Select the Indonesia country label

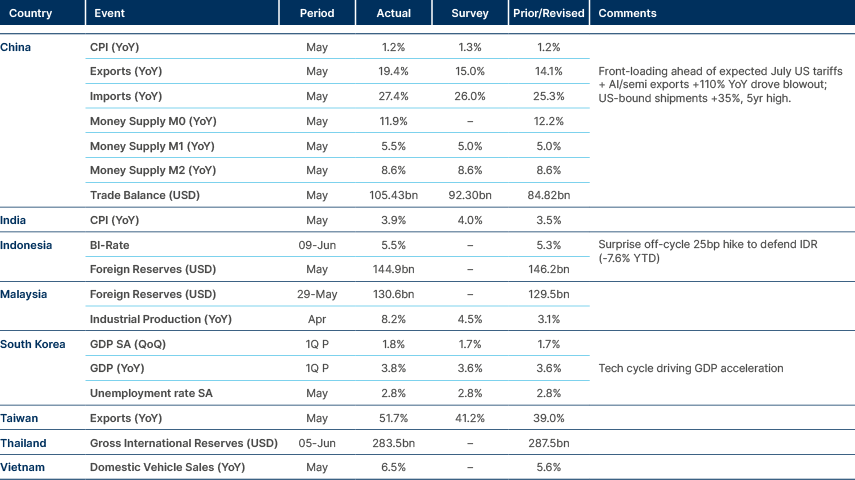[26, 245]
